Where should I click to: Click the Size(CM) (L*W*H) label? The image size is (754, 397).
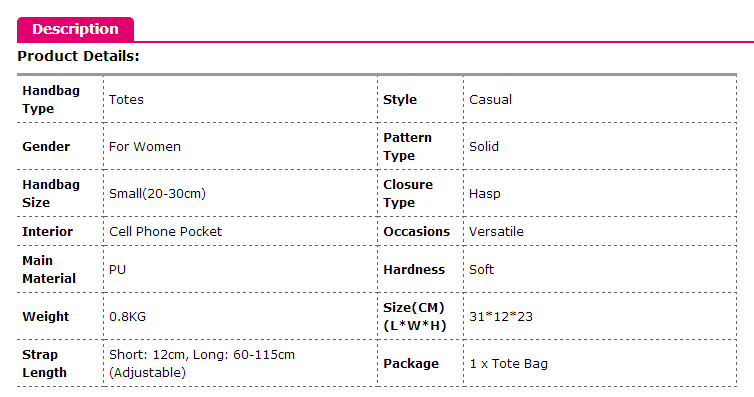coord(415,317)
